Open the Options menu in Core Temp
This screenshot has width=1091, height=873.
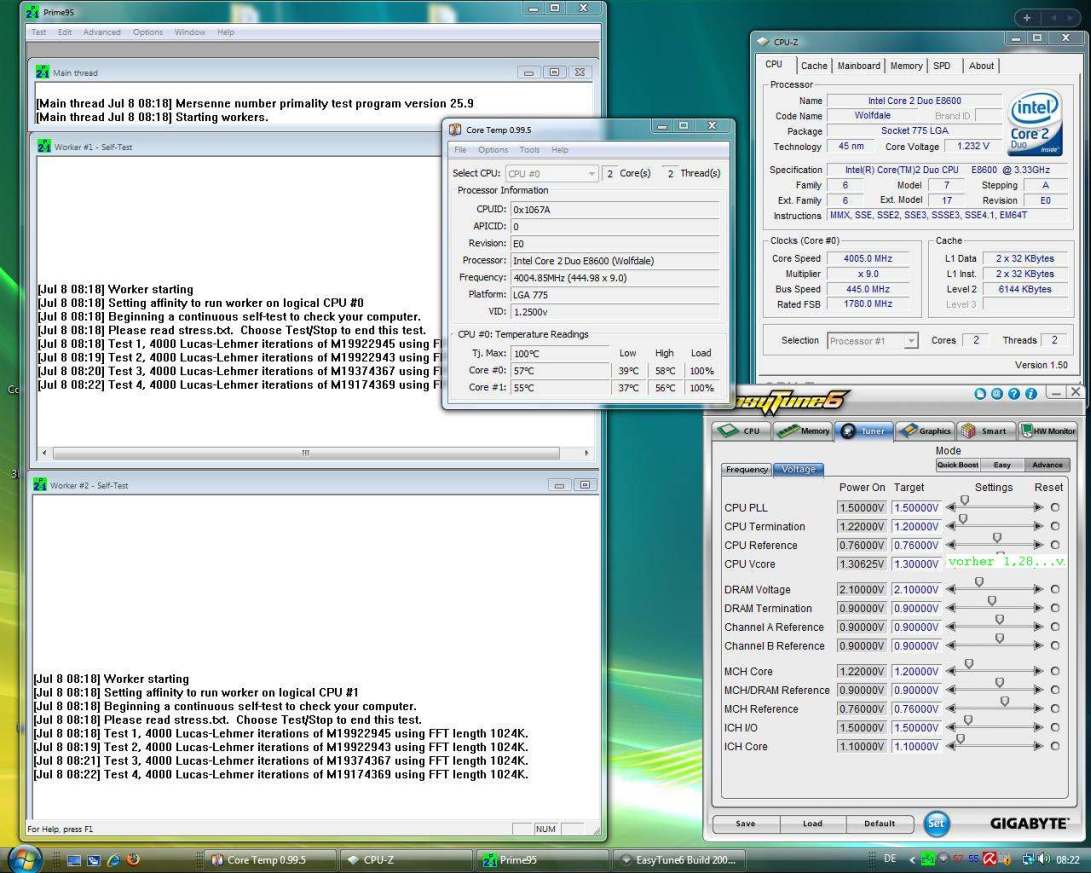coord(493,150)
